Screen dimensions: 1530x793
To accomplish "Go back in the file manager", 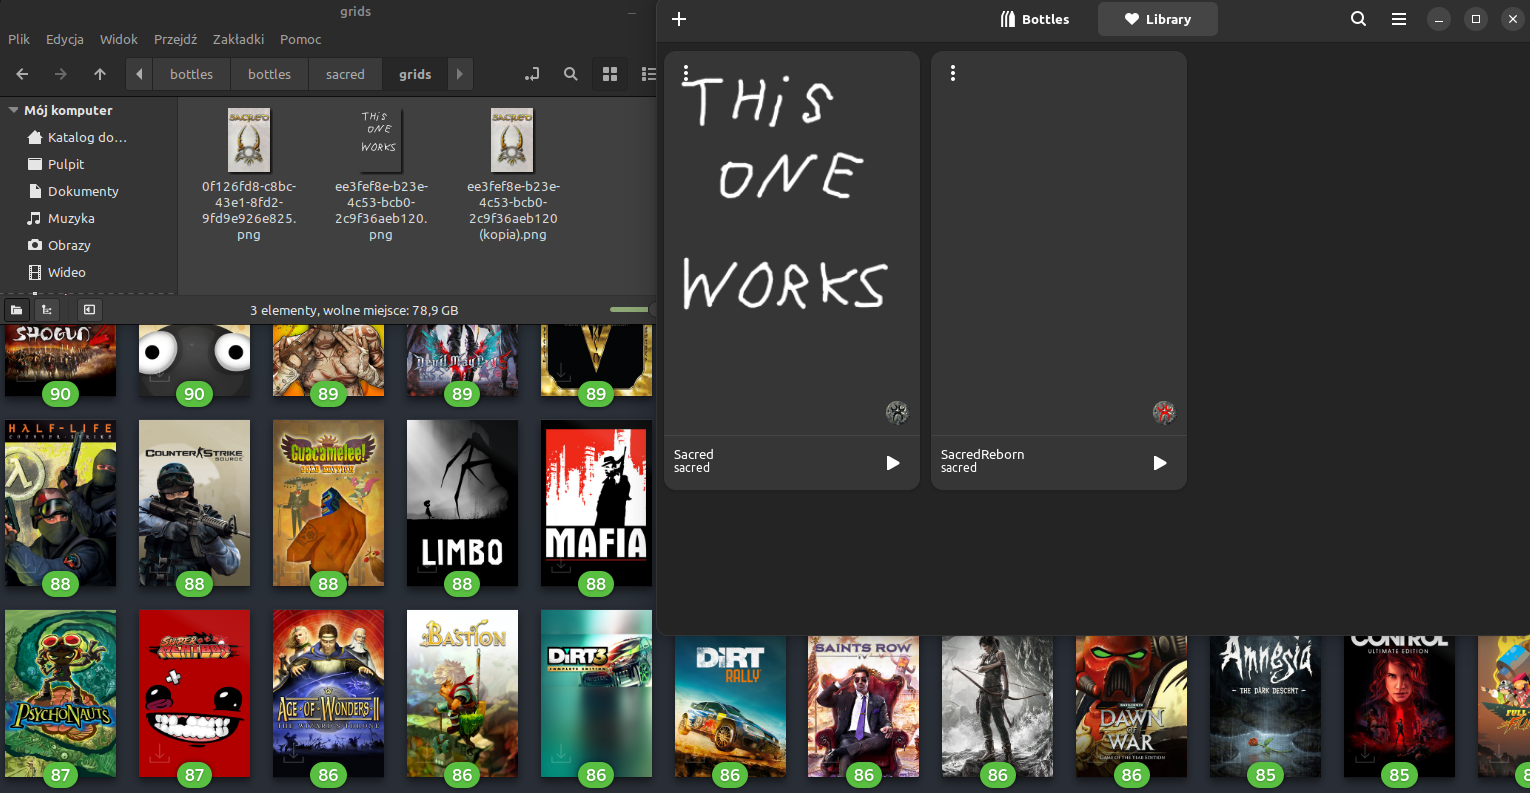I will [x=22, y=74].
